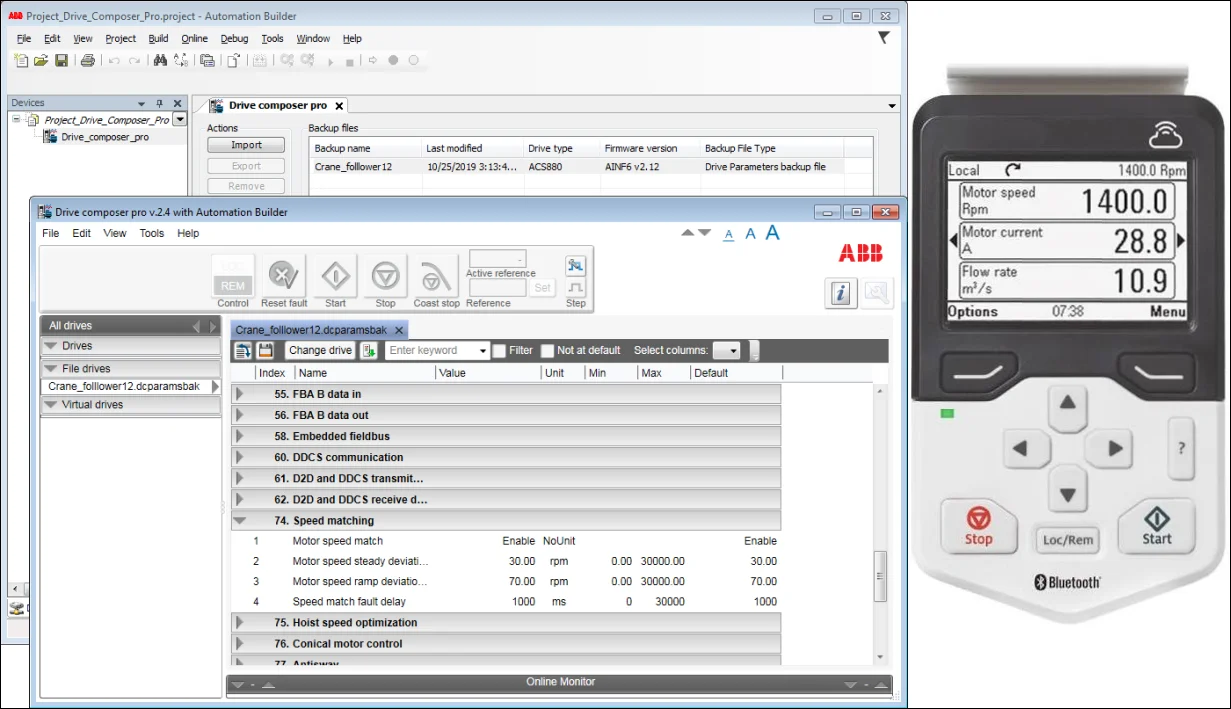Image resolution: width=1231 pixels, height=709 pixels.
Task: Pin the Devices panel
Action: click(x=159, y=103)
